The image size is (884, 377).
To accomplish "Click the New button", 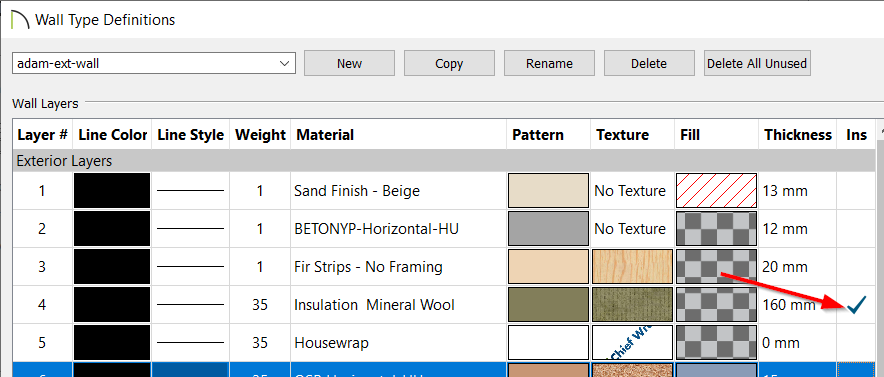I will tap(349, 63).
